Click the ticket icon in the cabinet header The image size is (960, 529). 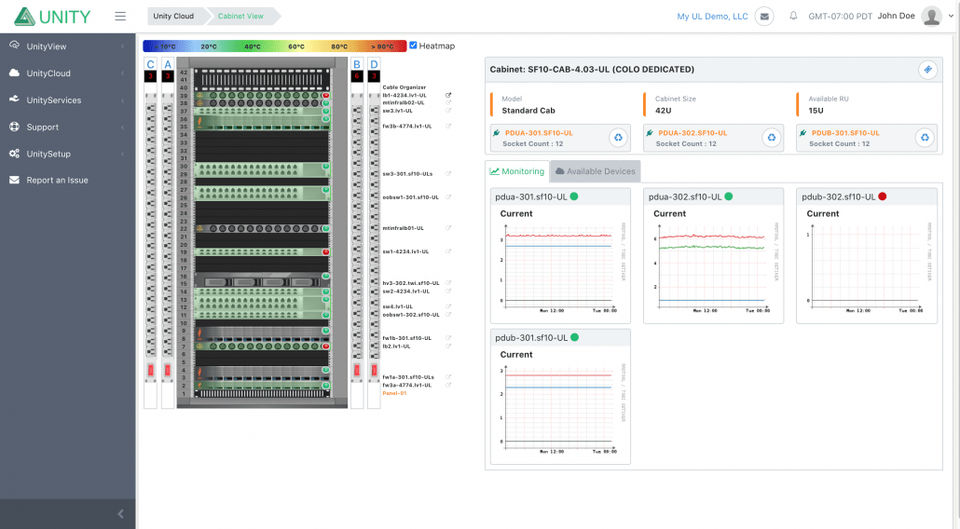click(927, 69)
